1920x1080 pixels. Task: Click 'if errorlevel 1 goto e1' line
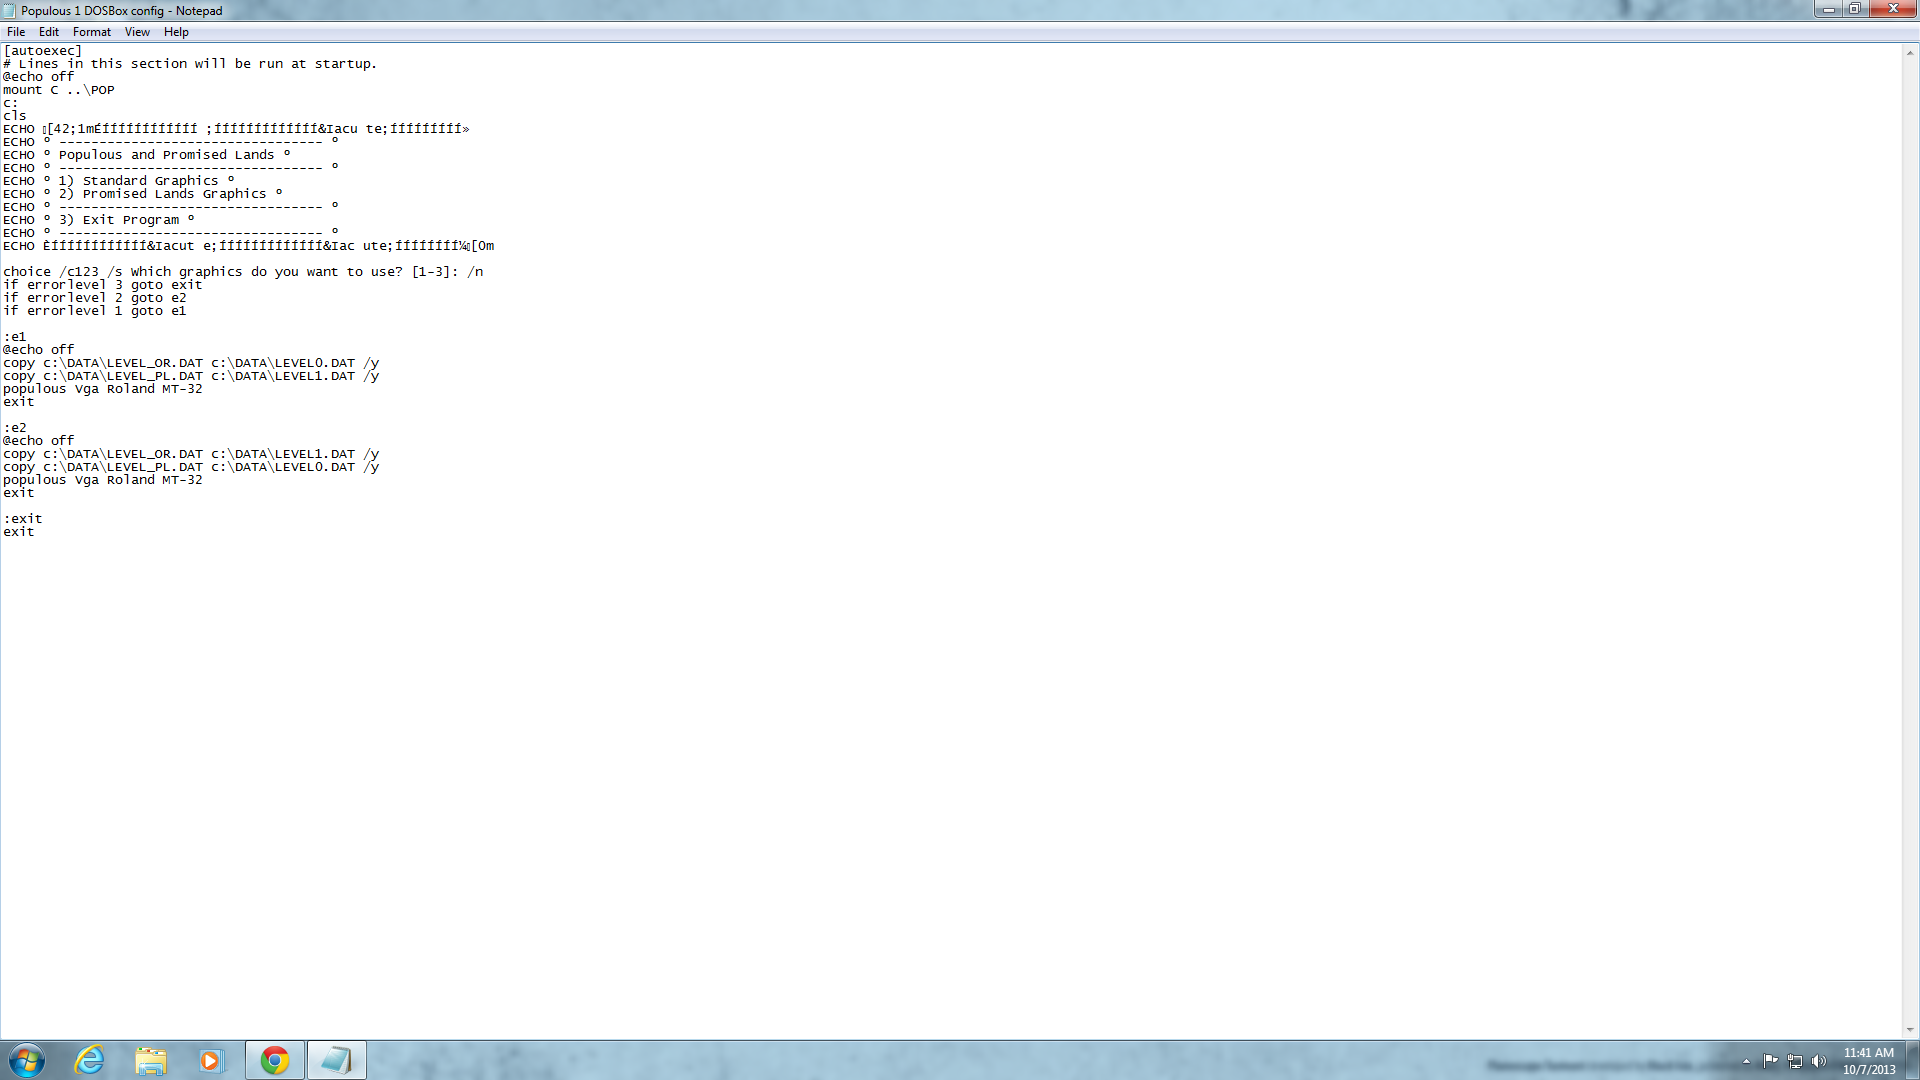pos(95,311)
